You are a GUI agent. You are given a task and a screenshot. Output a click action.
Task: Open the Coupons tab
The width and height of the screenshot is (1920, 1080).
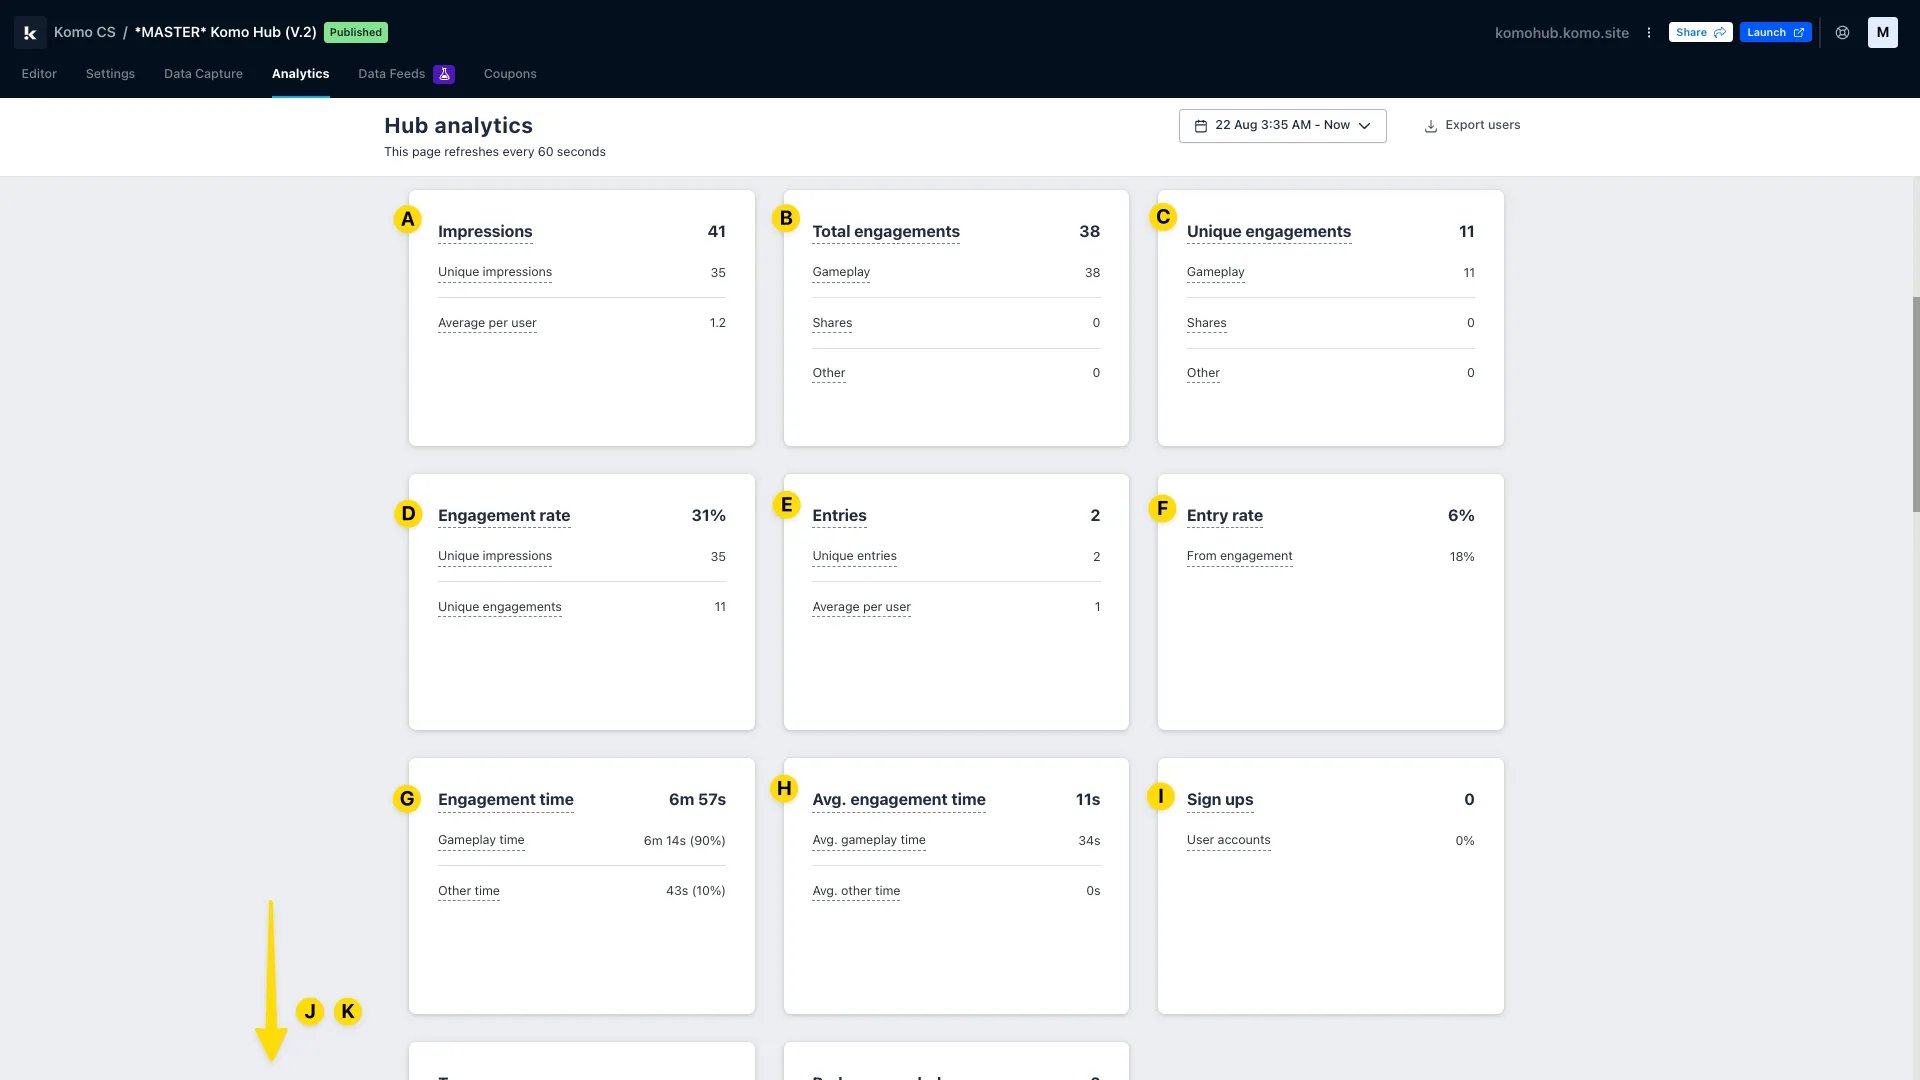[x=510, y=74]
